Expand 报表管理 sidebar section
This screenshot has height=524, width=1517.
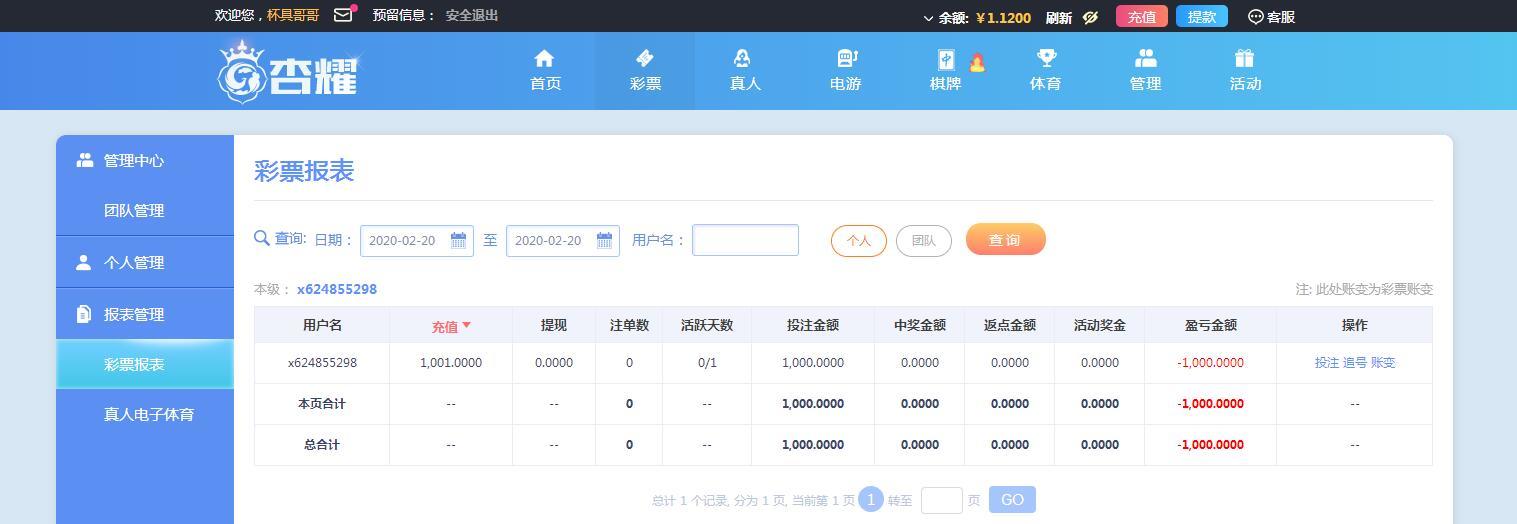click(145, 314)
